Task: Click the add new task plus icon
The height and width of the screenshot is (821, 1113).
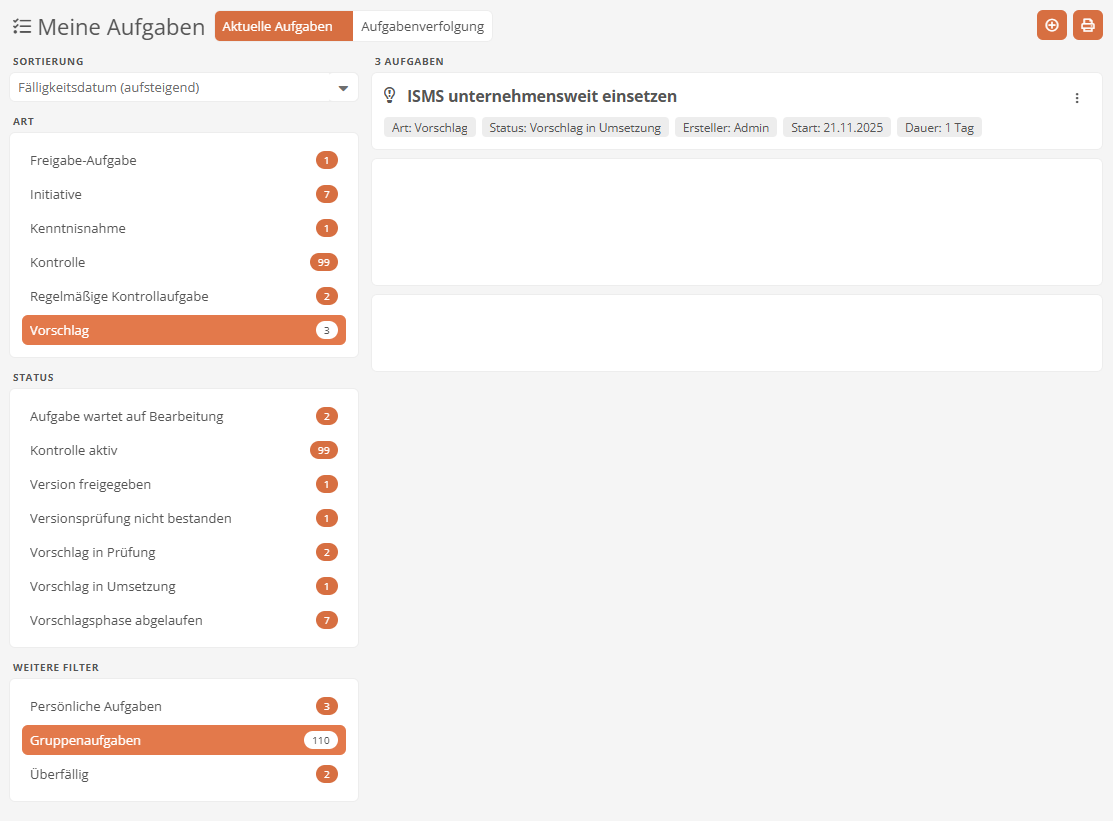Action: [1051, 25]
